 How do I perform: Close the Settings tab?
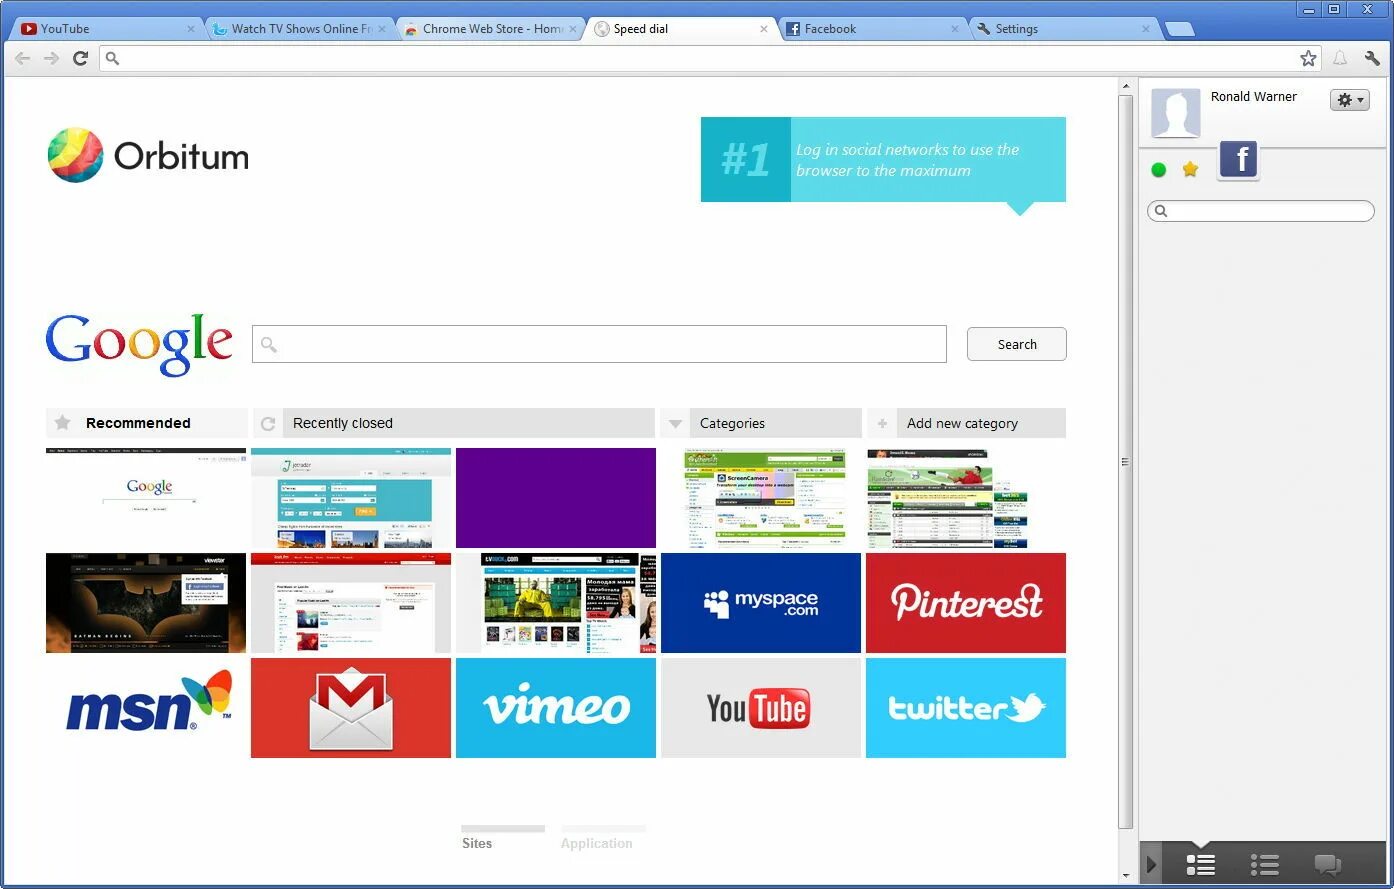[1146, 29]
